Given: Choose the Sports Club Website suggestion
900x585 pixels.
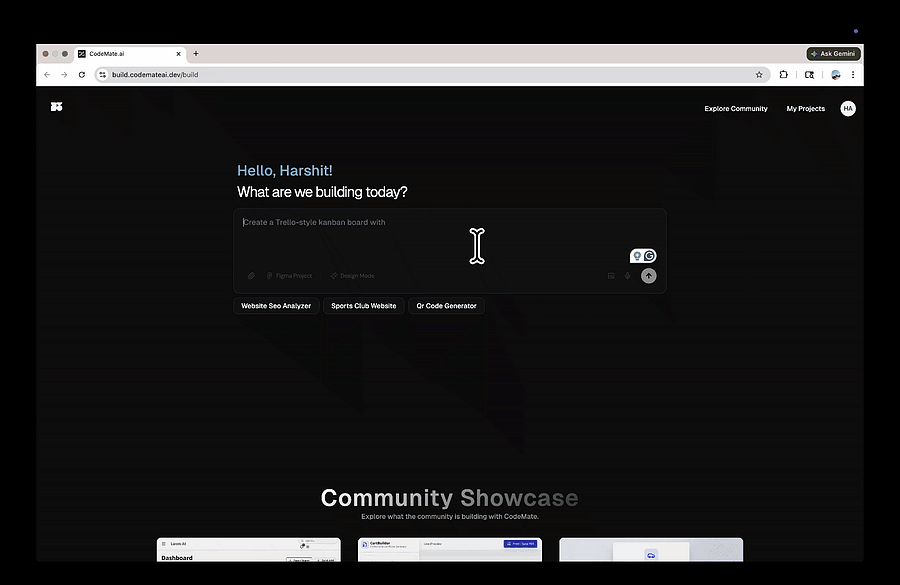Looking at the screenshot, I should (x=363, y=305).
